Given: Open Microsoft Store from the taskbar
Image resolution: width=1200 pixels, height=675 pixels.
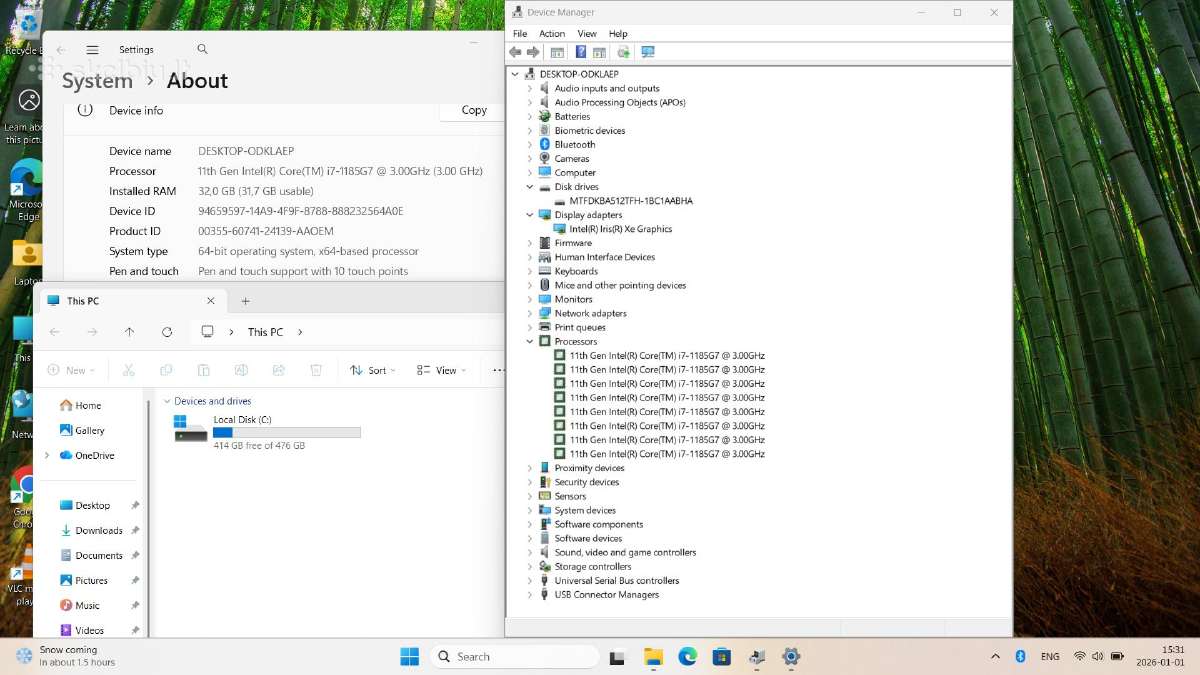Looking at the screenshot, I should (721, 656).
